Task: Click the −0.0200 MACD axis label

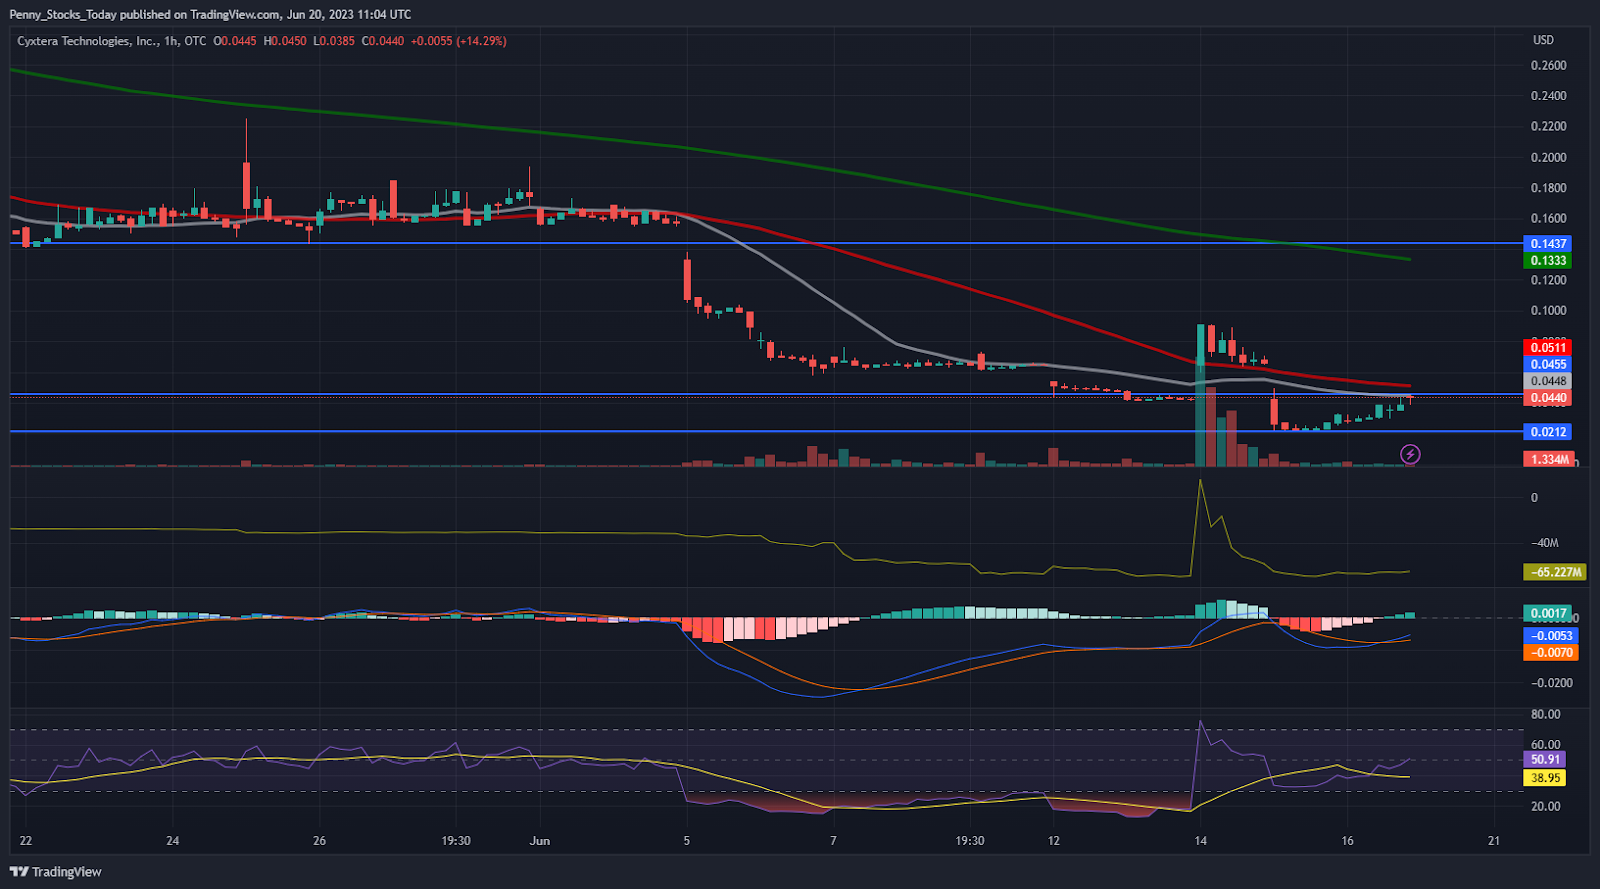Action: (x=1552, y=683)
